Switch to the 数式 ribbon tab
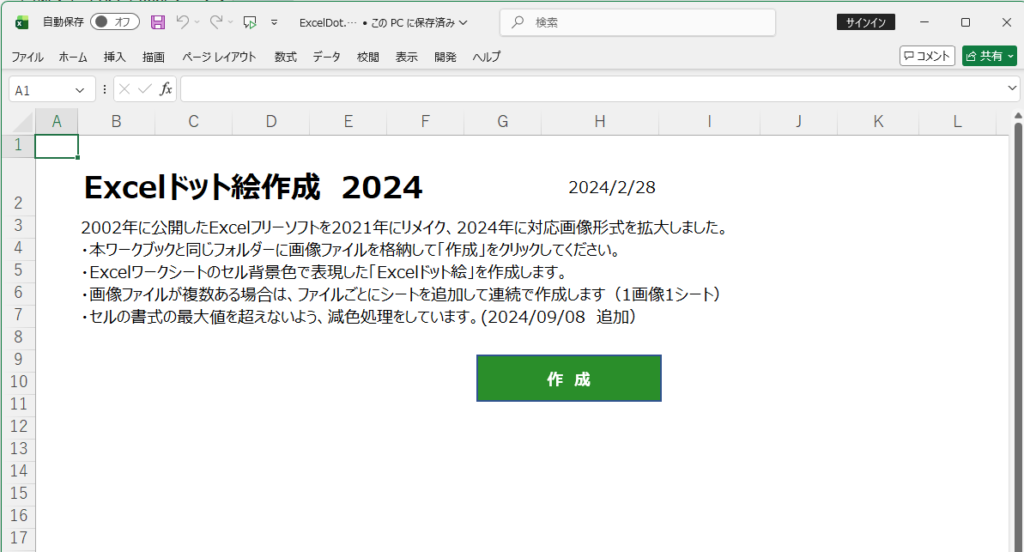This screenshot has height=552, width=1024. pyautogui.click(x=286, y=57)
